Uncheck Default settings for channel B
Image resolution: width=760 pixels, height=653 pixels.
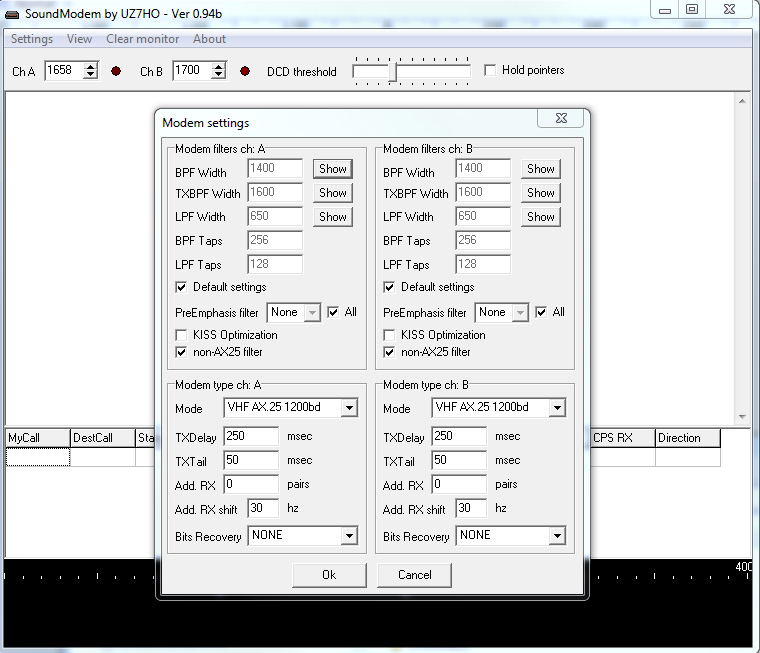click(389, 287)
